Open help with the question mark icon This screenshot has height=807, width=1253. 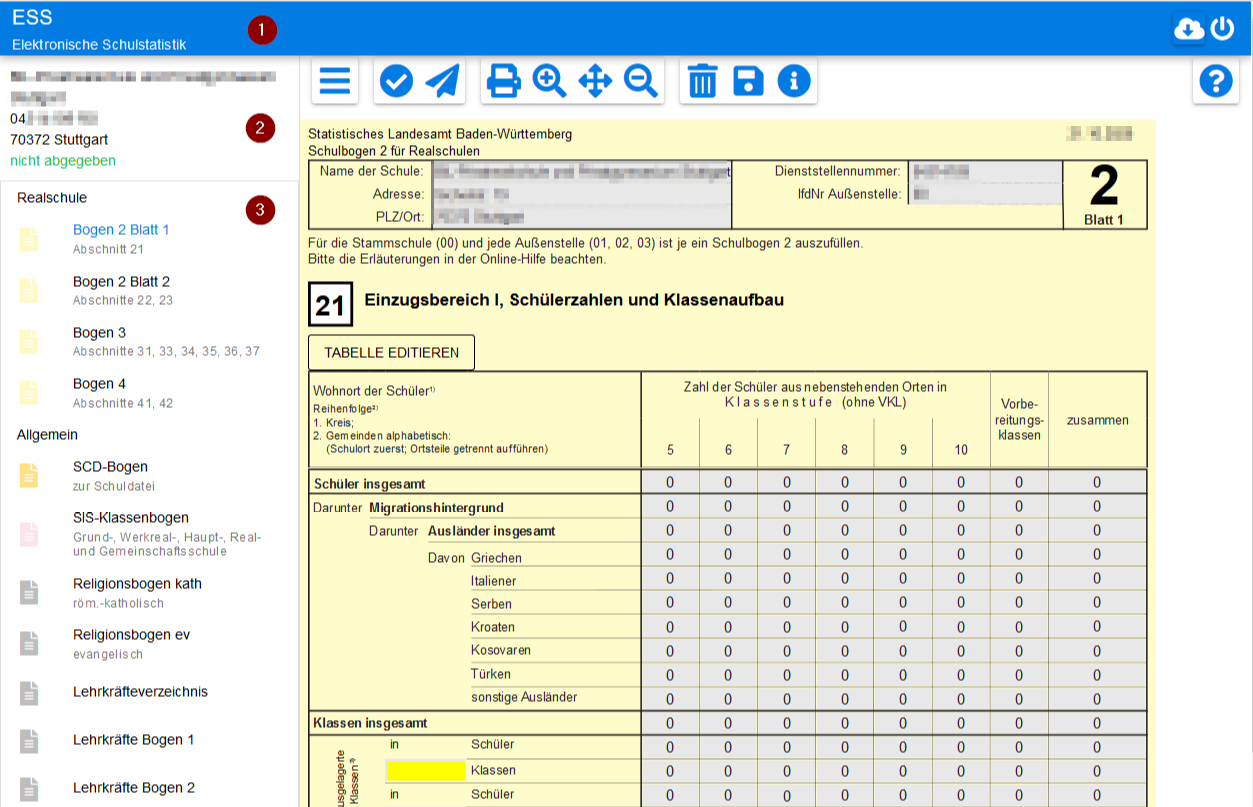tap(1216, 81)
